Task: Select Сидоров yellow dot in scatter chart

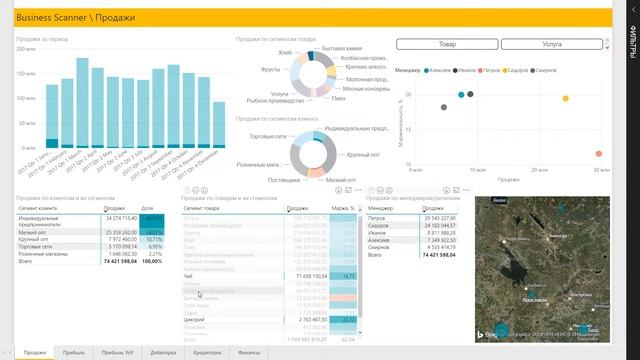Action: point(565,98)
